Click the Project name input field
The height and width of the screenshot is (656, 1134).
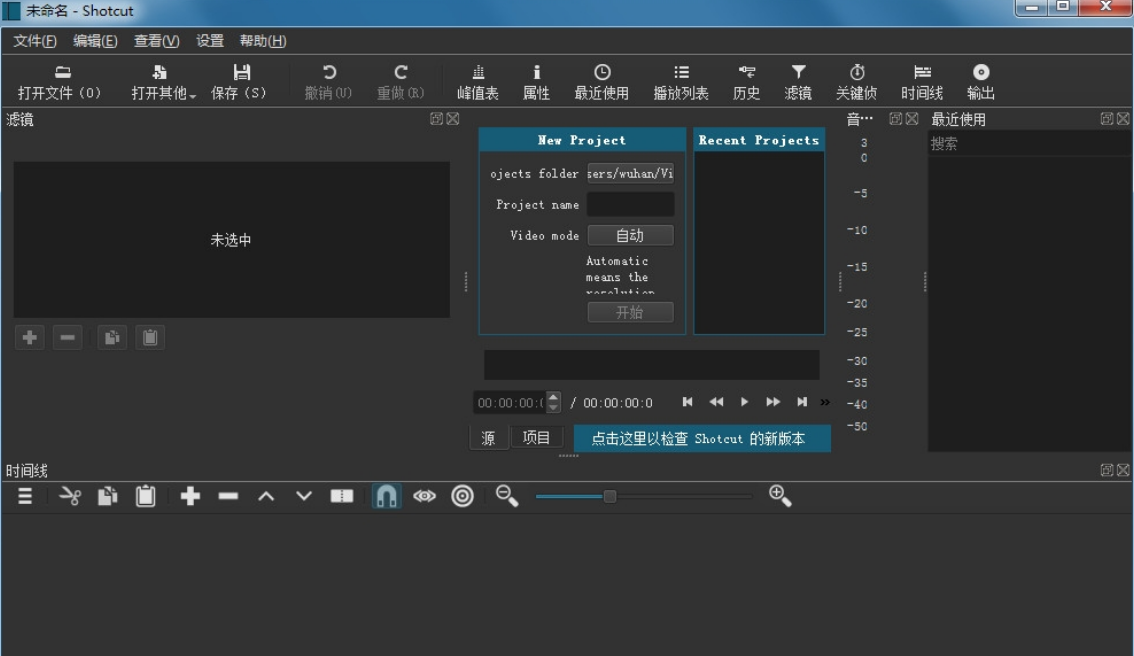pyautogui.click(x=630, y=205)
